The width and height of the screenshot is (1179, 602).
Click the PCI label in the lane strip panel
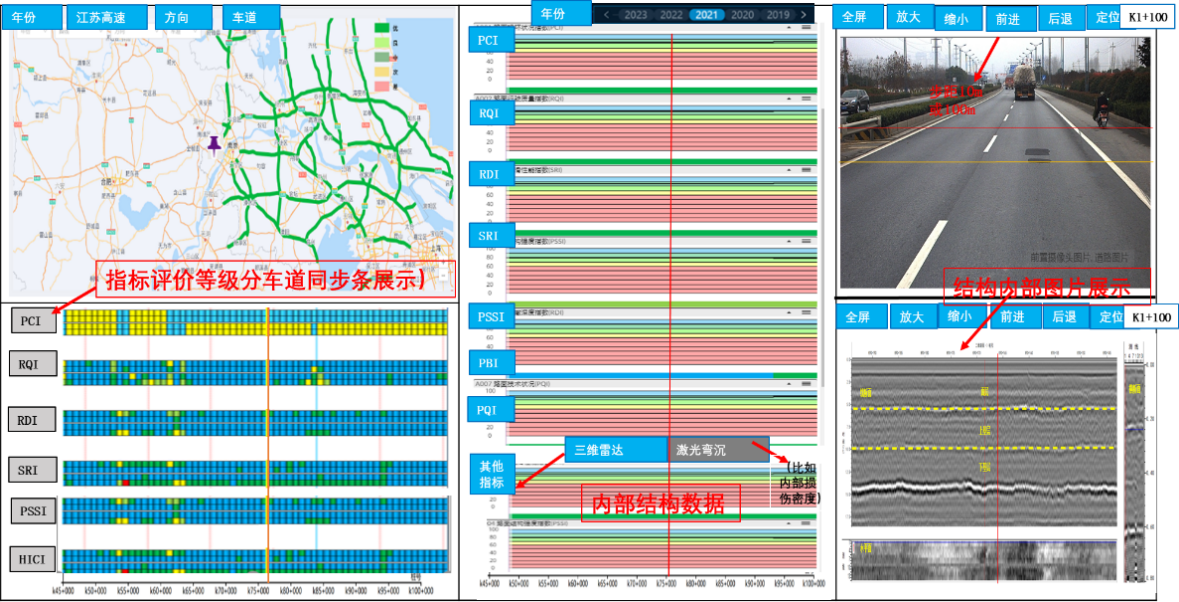(x=35, y=322)
